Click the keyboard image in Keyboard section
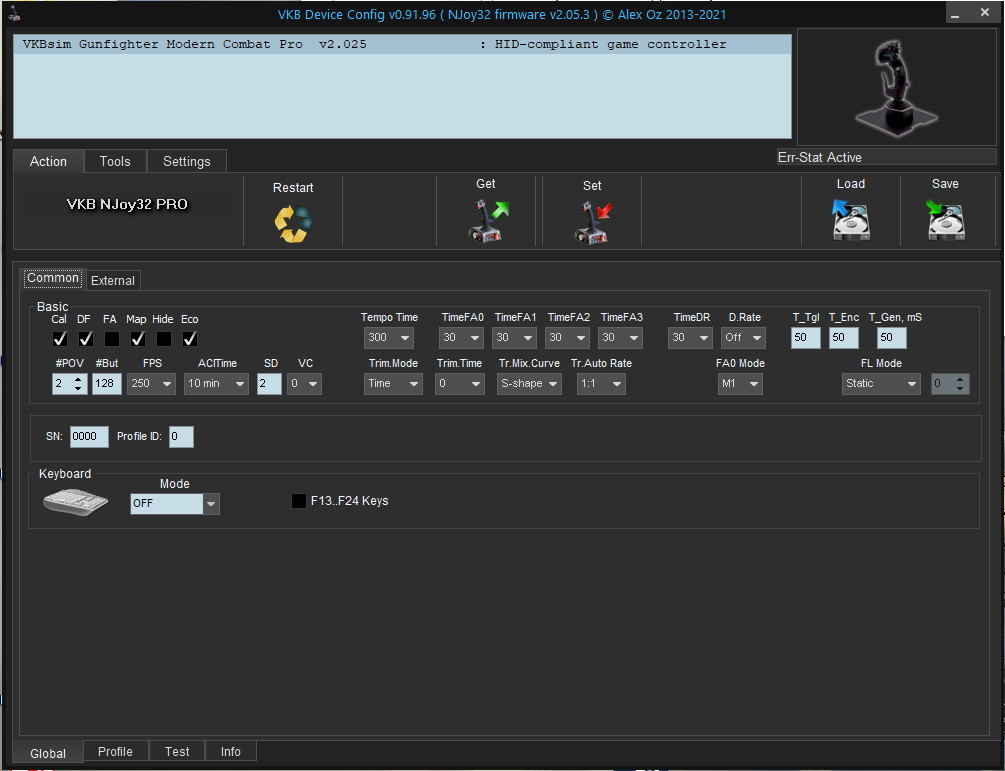This screenshot has height=771, width=1005. click(76, 502)
